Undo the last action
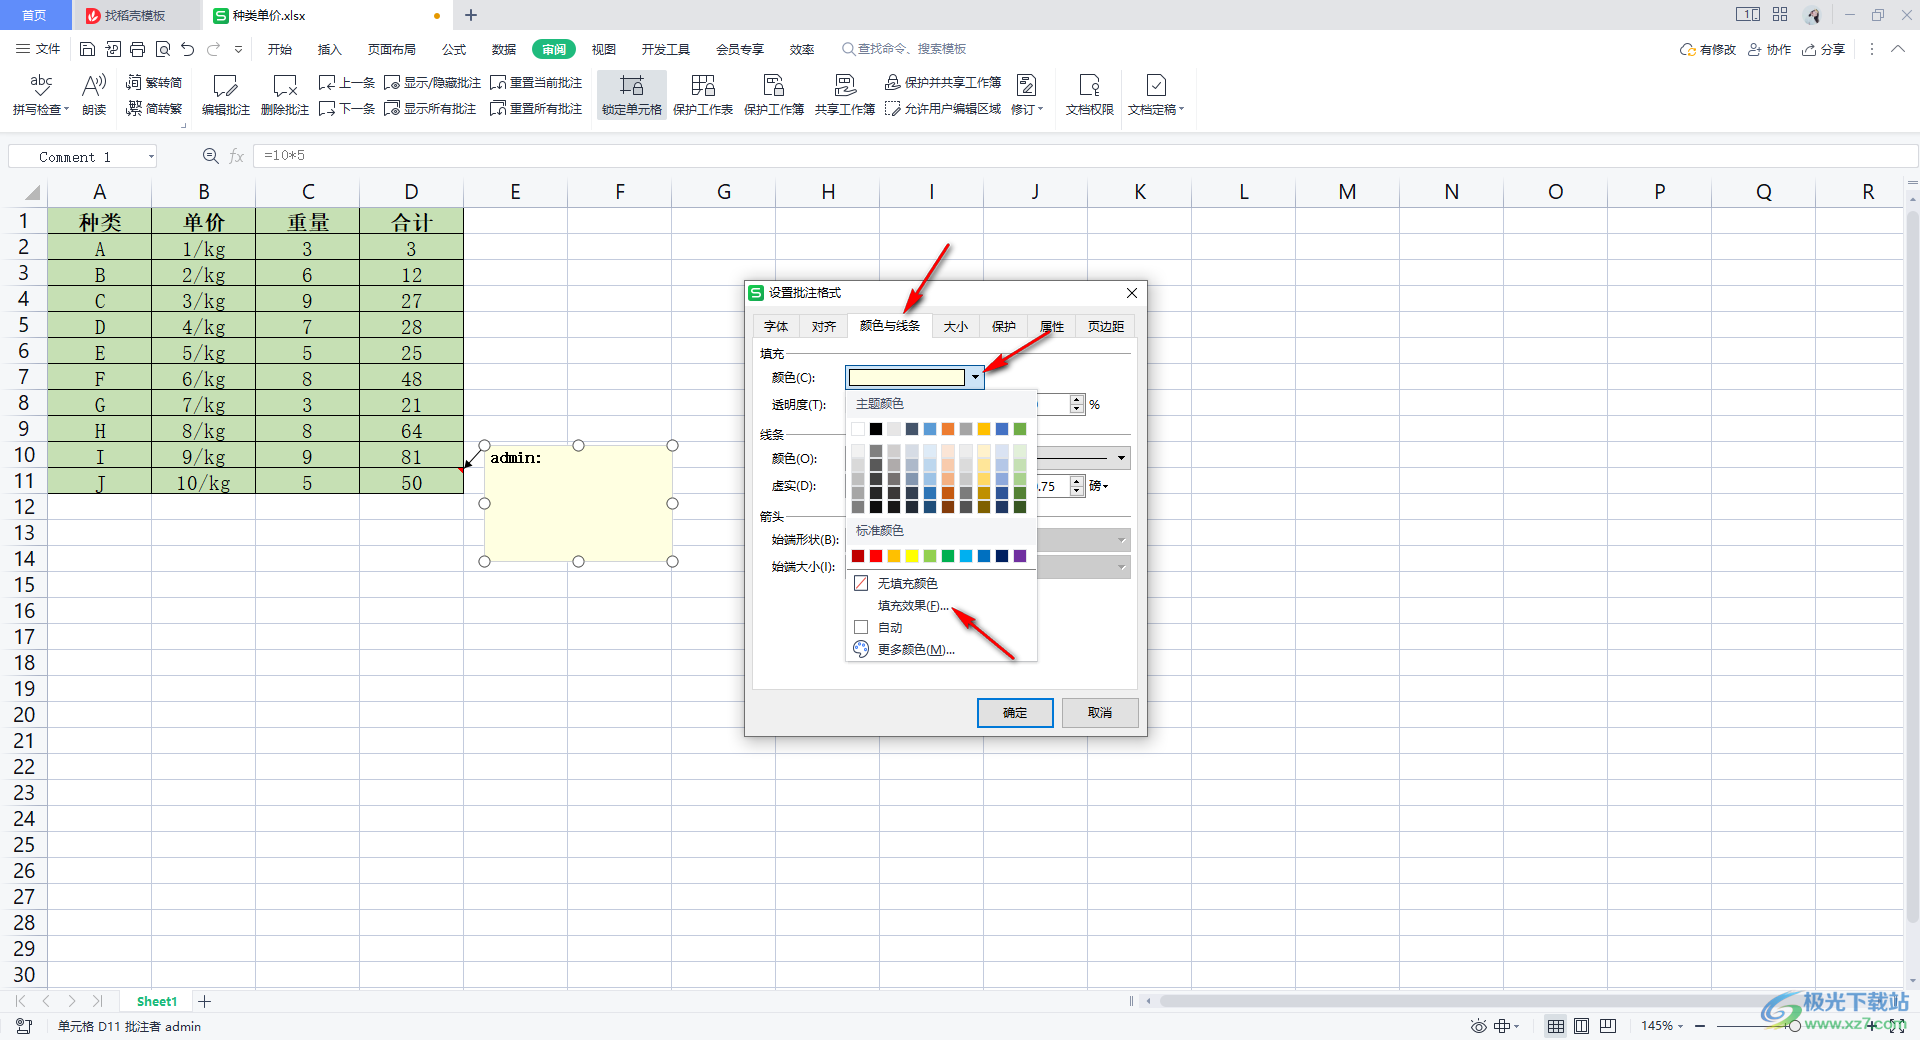This screenshot has width=1920, height=1040. click(188, 49)
